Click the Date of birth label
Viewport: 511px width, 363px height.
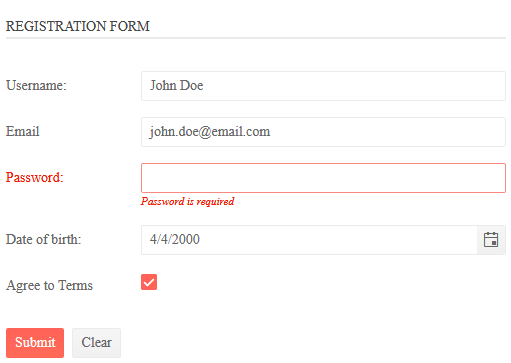[44, 239]
